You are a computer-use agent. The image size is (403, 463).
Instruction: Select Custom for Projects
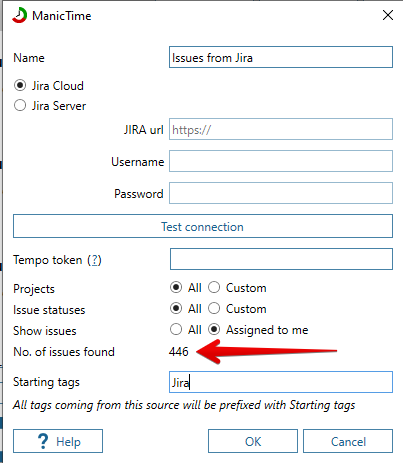pyautogui.click(x=214, y=287)
